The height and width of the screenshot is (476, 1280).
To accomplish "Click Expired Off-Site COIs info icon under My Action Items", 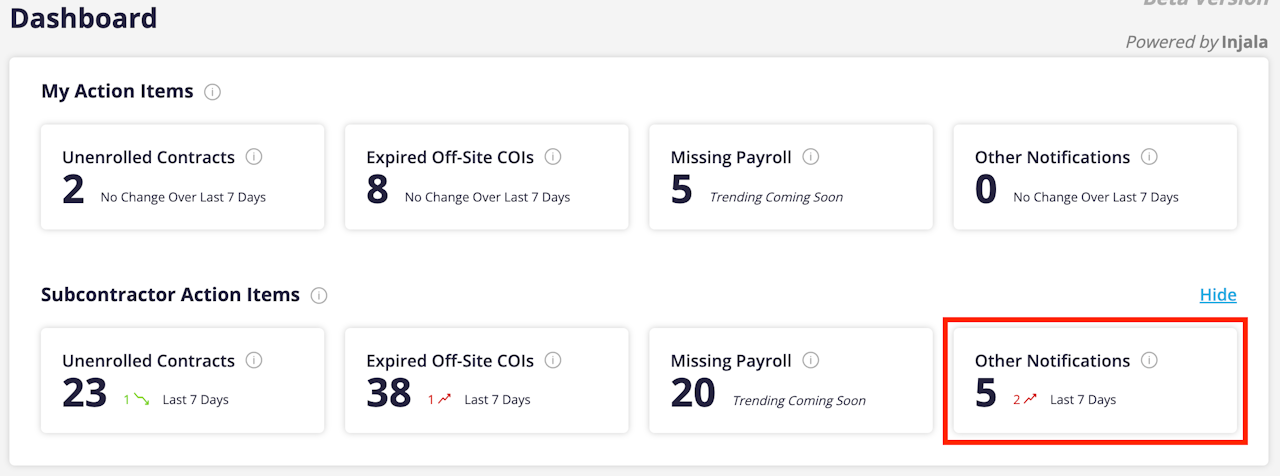I will (x=553, y=157).
